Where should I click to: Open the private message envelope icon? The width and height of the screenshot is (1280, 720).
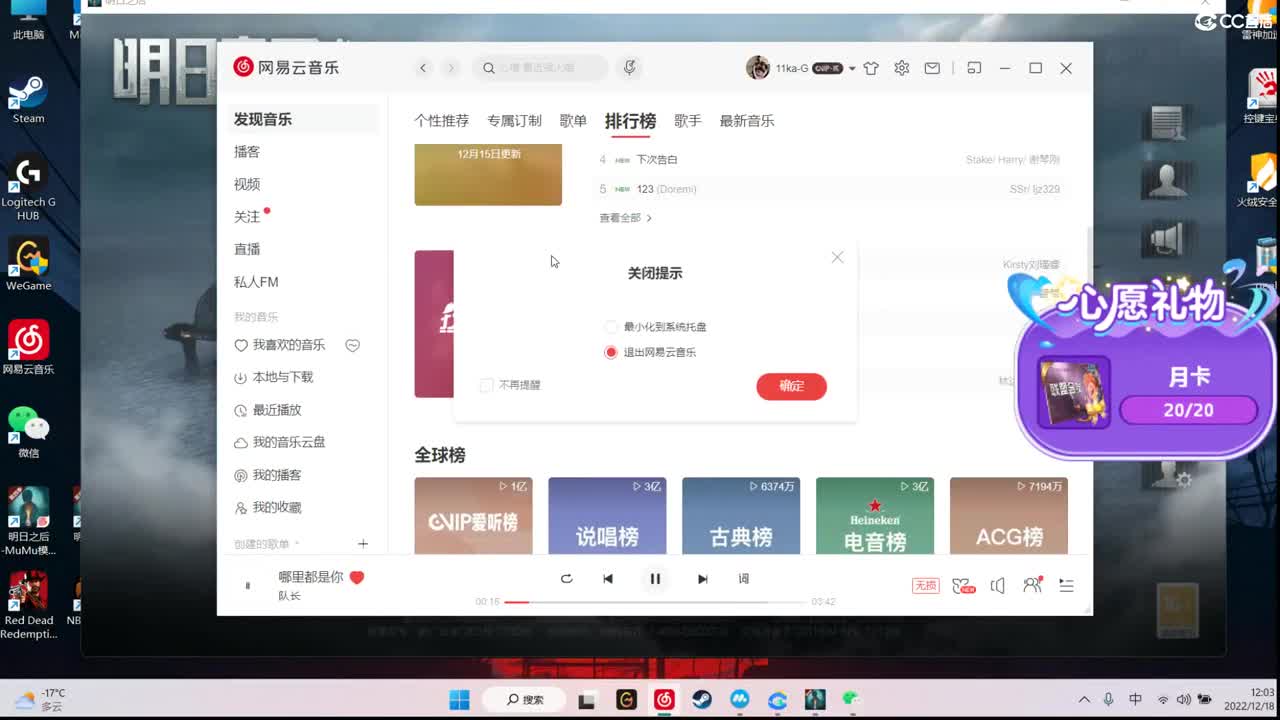(x=931, y=67)
